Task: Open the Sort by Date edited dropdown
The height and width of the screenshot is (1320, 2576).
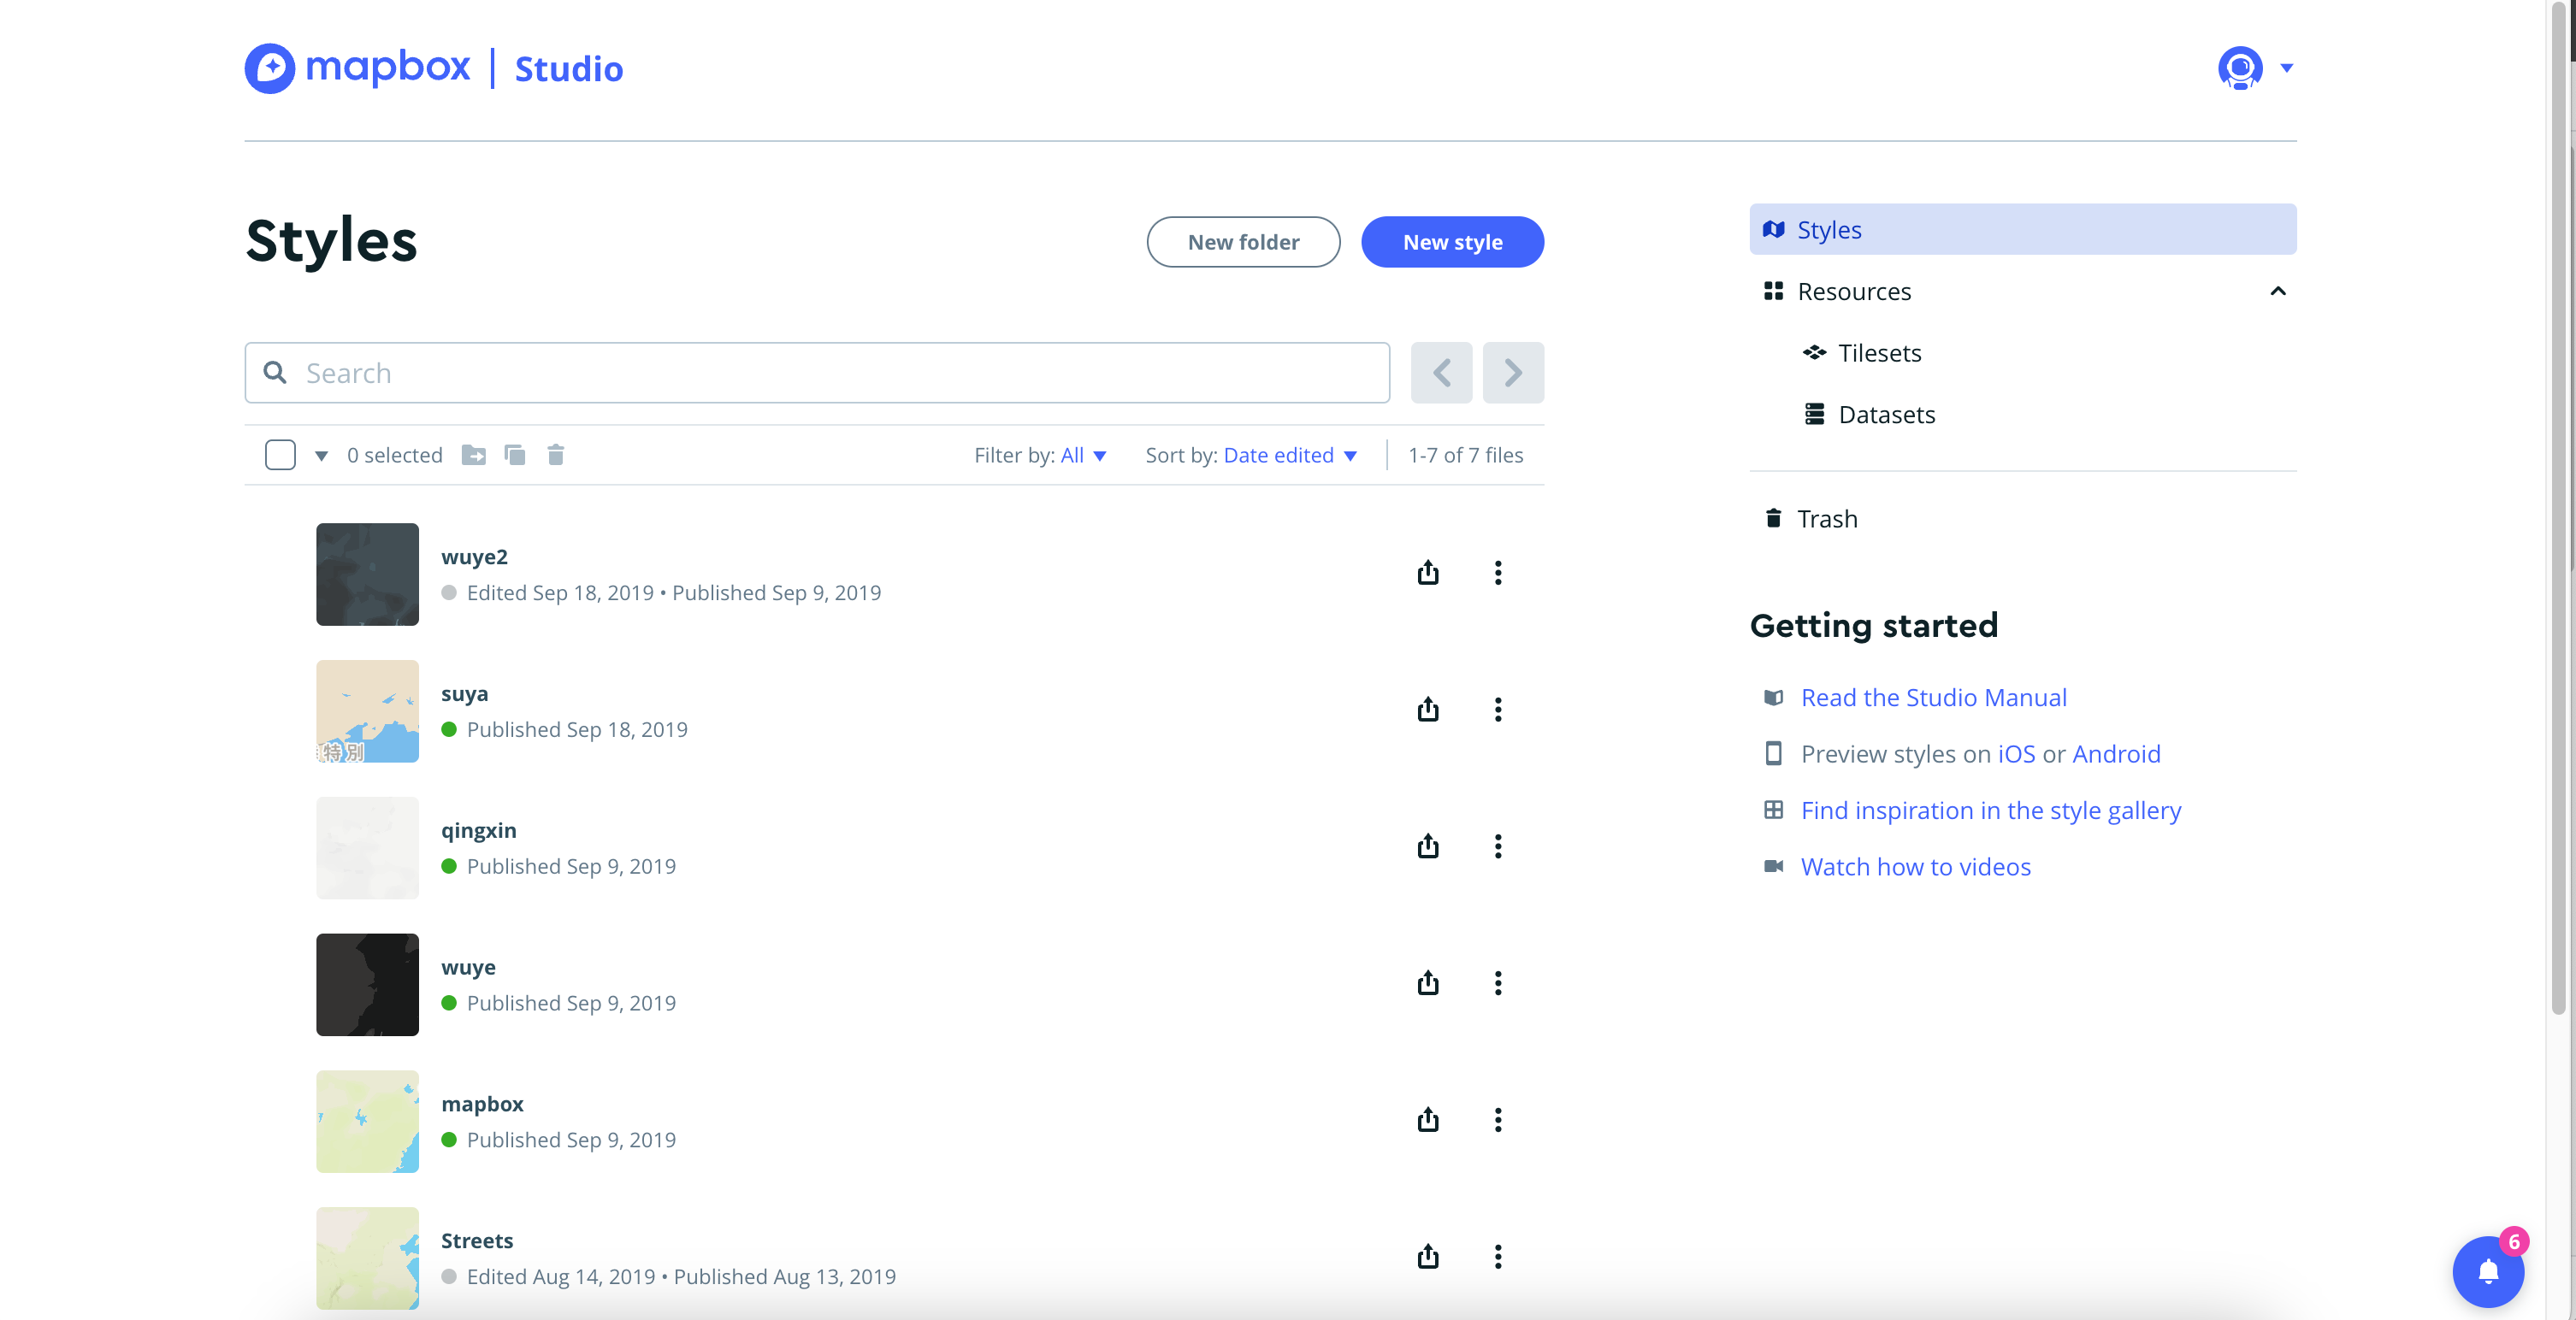Action: (1288, 455)
